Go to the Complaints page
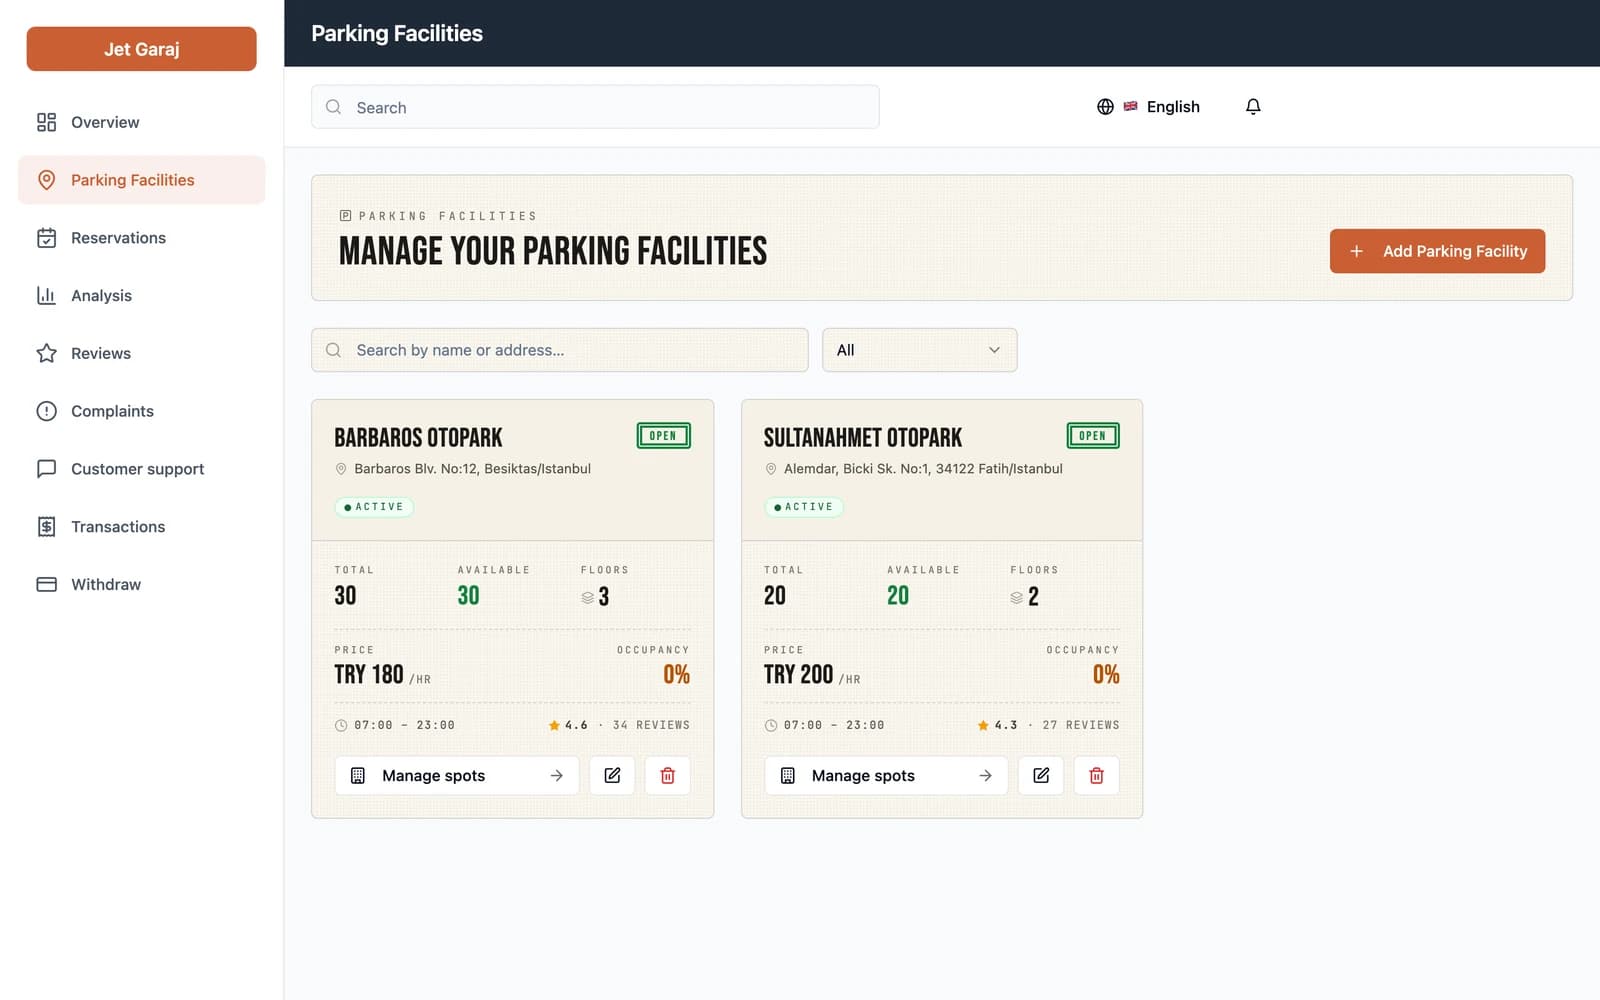The width and height of the screenshot is (1600, 1000). pyautogui.click(x=141, y=411)
